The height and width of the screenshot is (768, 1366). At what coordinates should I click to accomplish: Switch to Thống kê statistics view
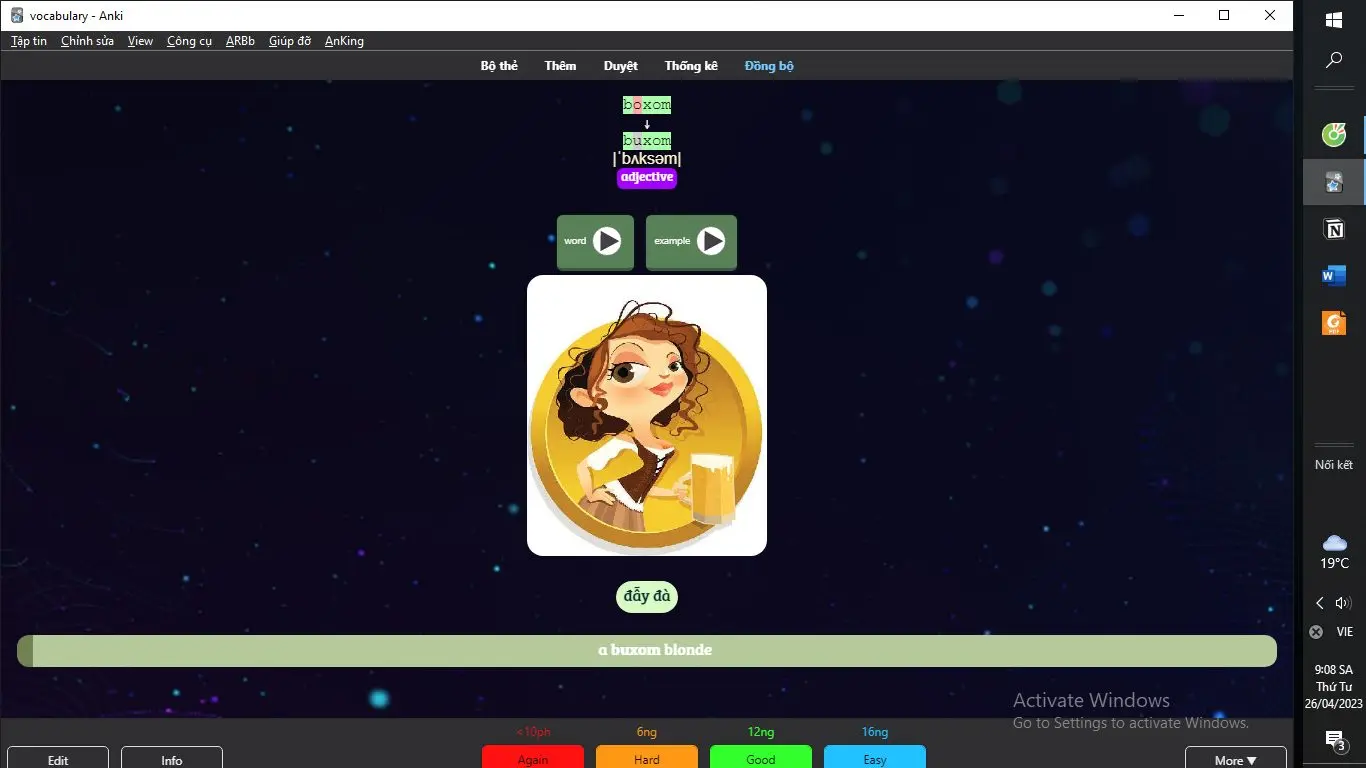pos(691,66)
